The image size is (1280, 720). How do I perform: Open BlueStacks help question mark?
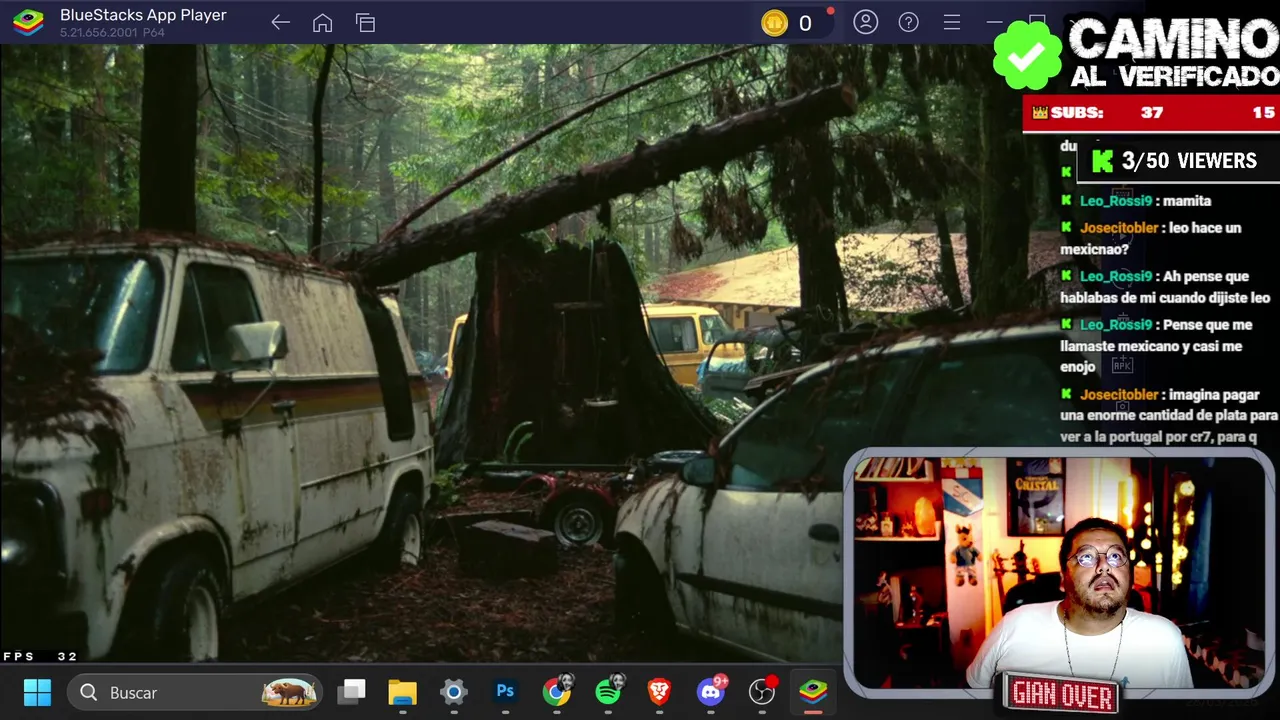point(908,22)
